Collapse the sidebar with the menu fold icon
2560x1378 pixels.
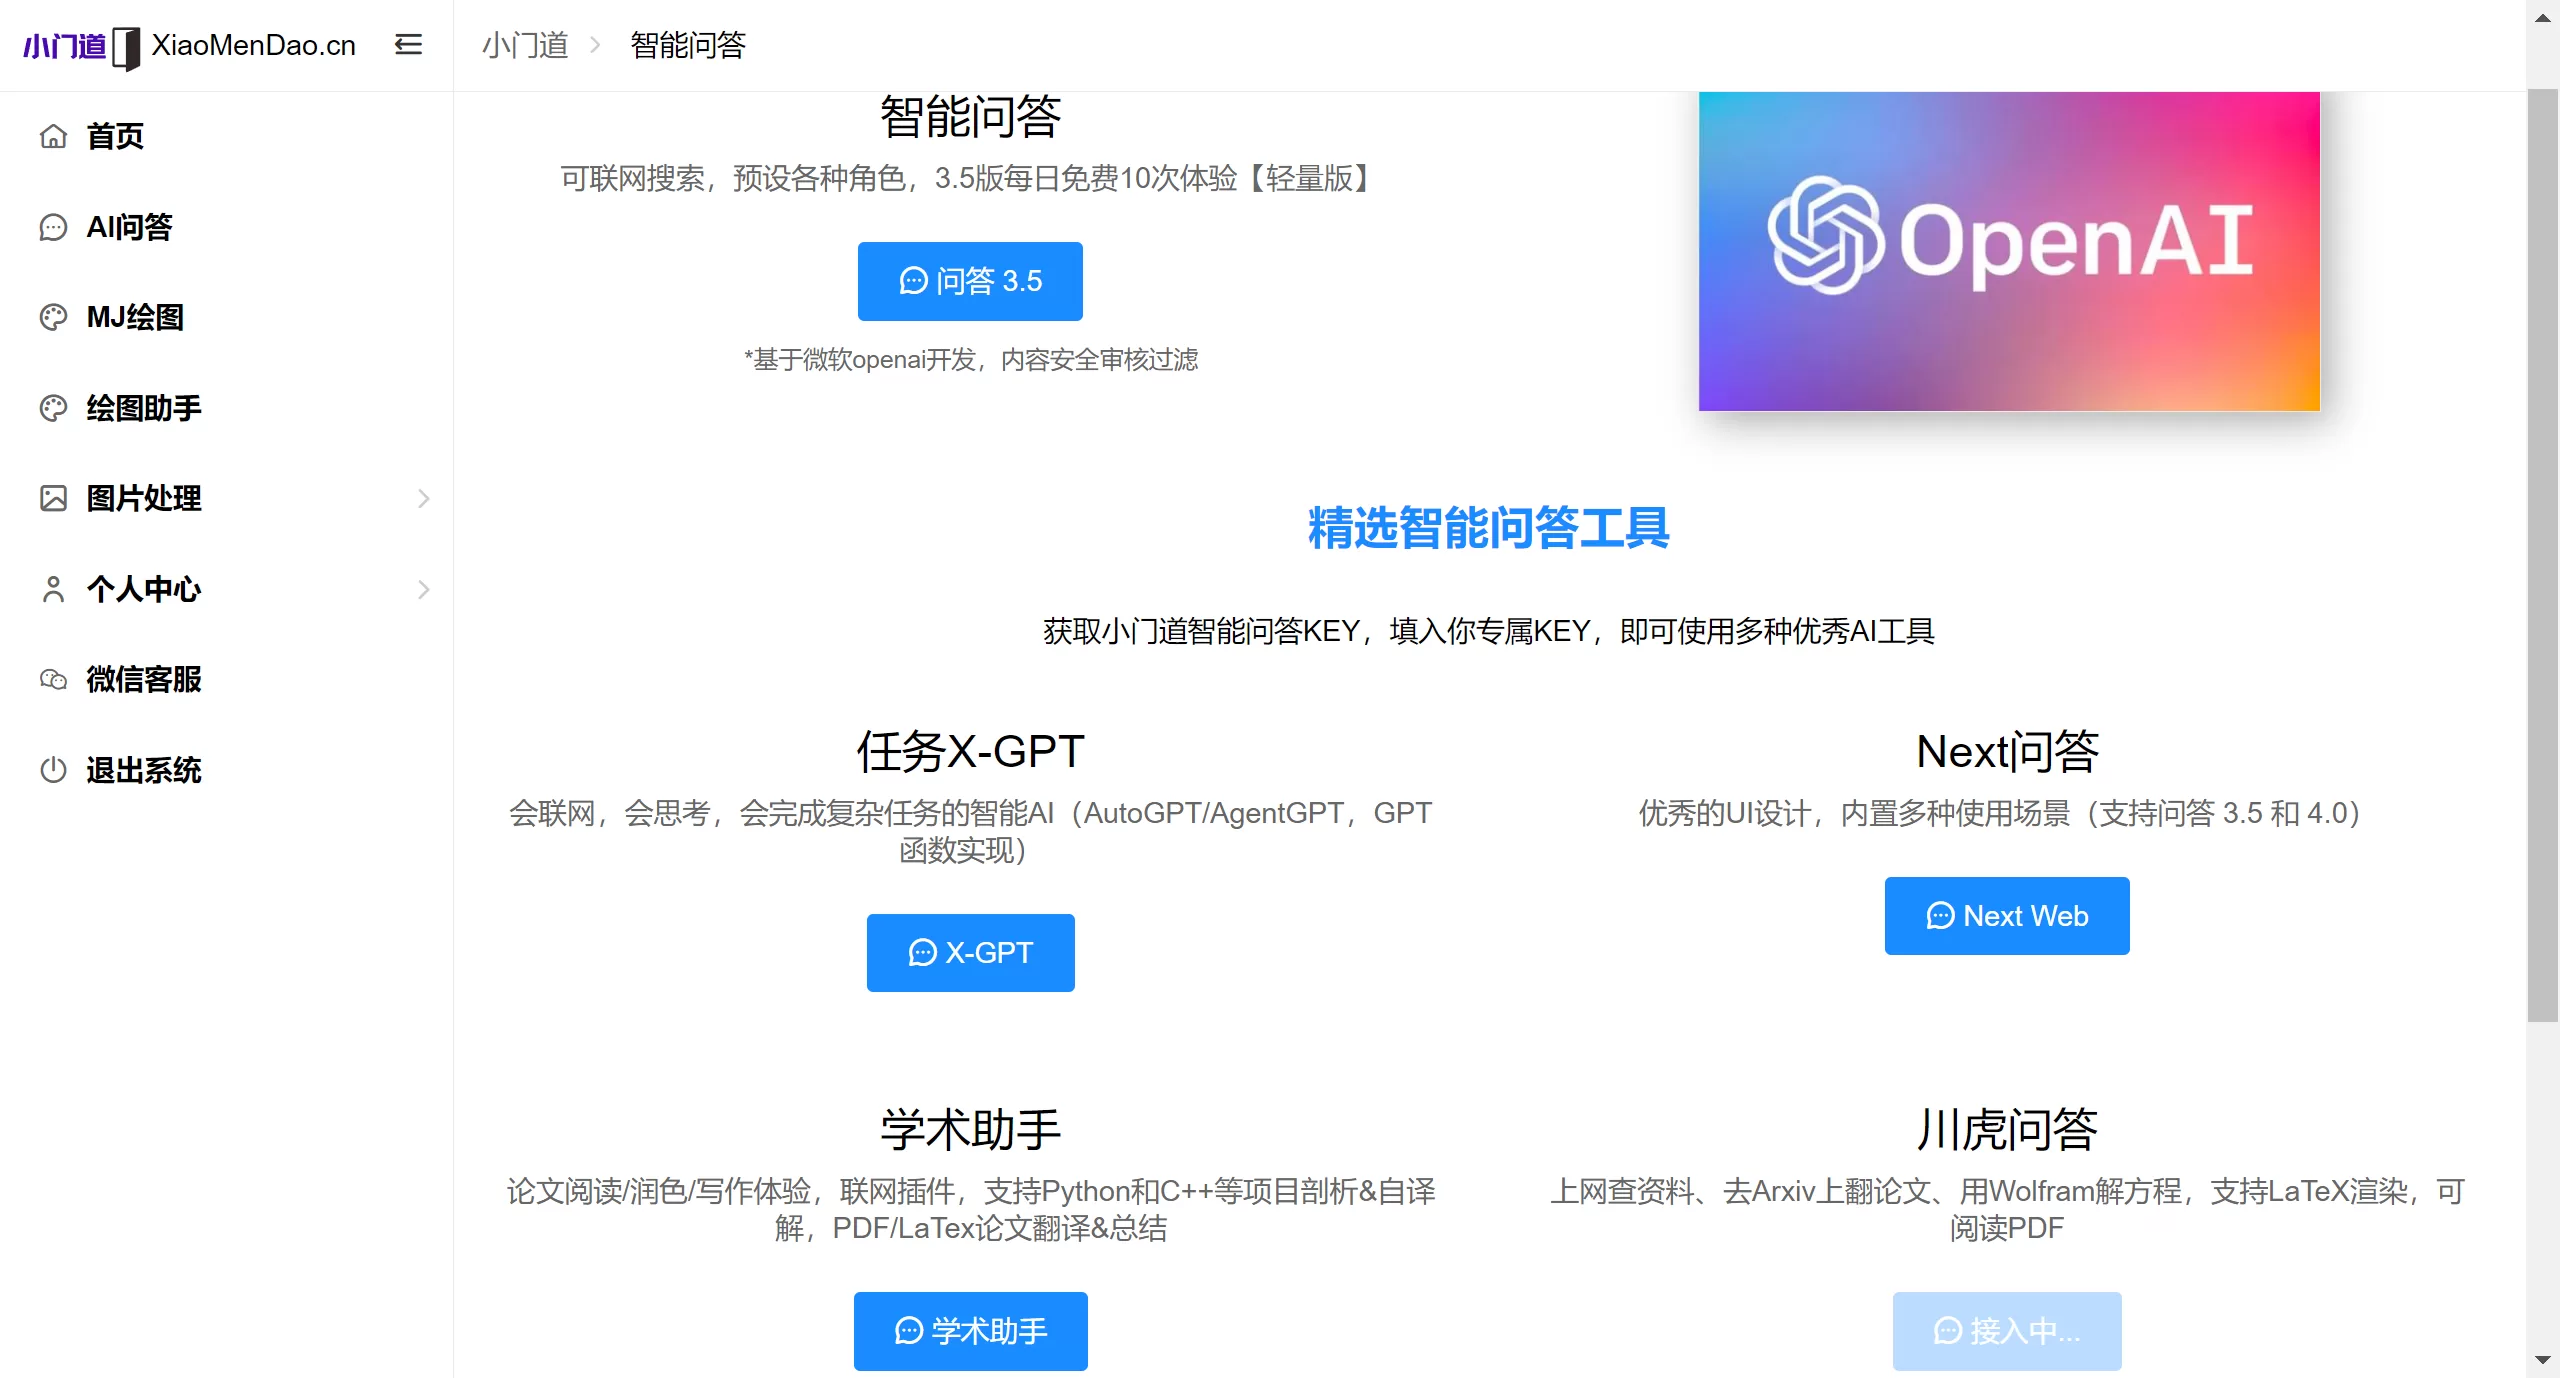[408, 45]
